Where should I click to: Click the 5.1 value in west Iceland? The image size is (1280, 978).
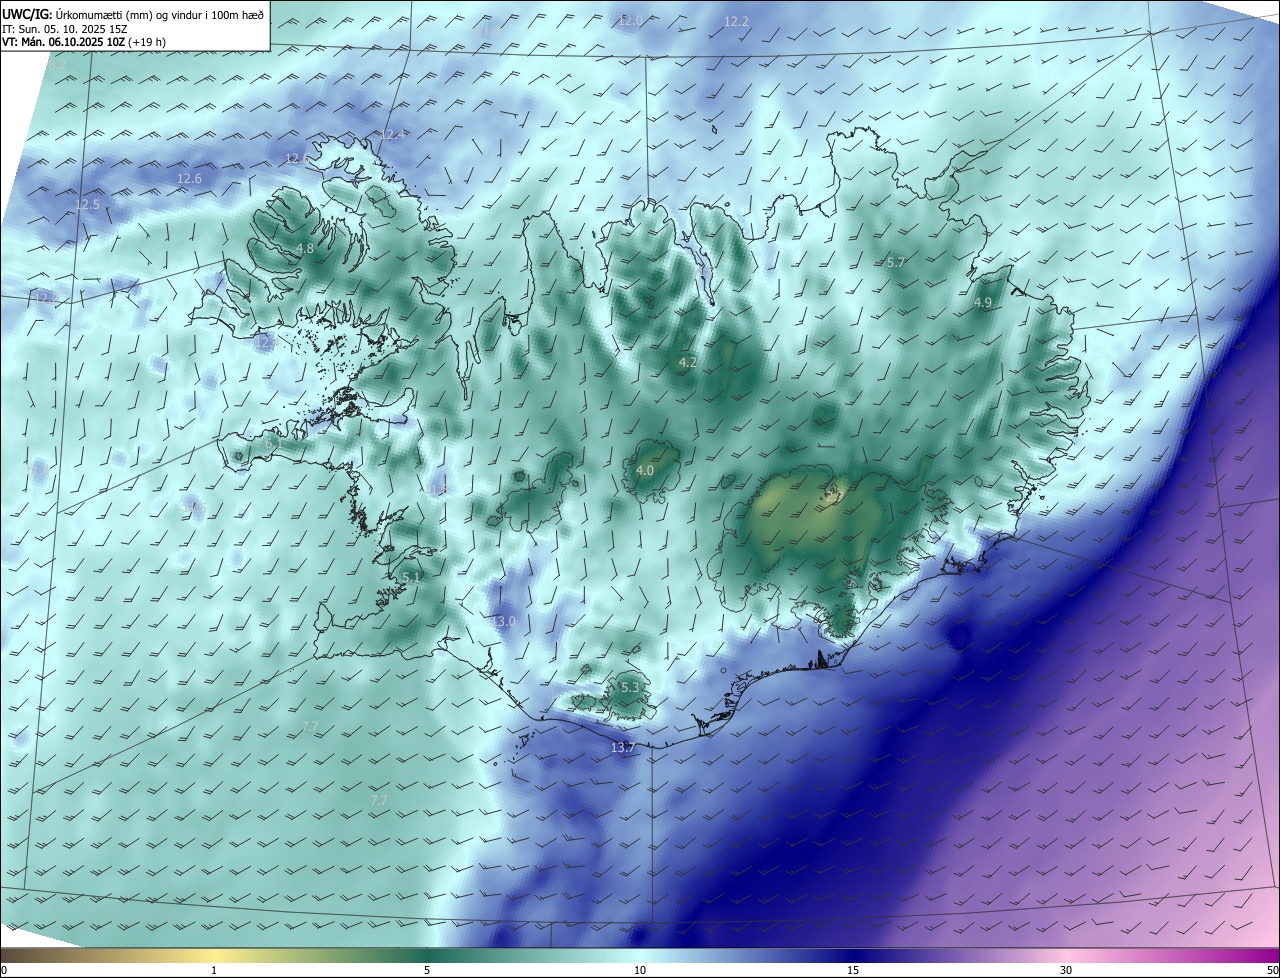pyautogui.click(x=412, y=577)
